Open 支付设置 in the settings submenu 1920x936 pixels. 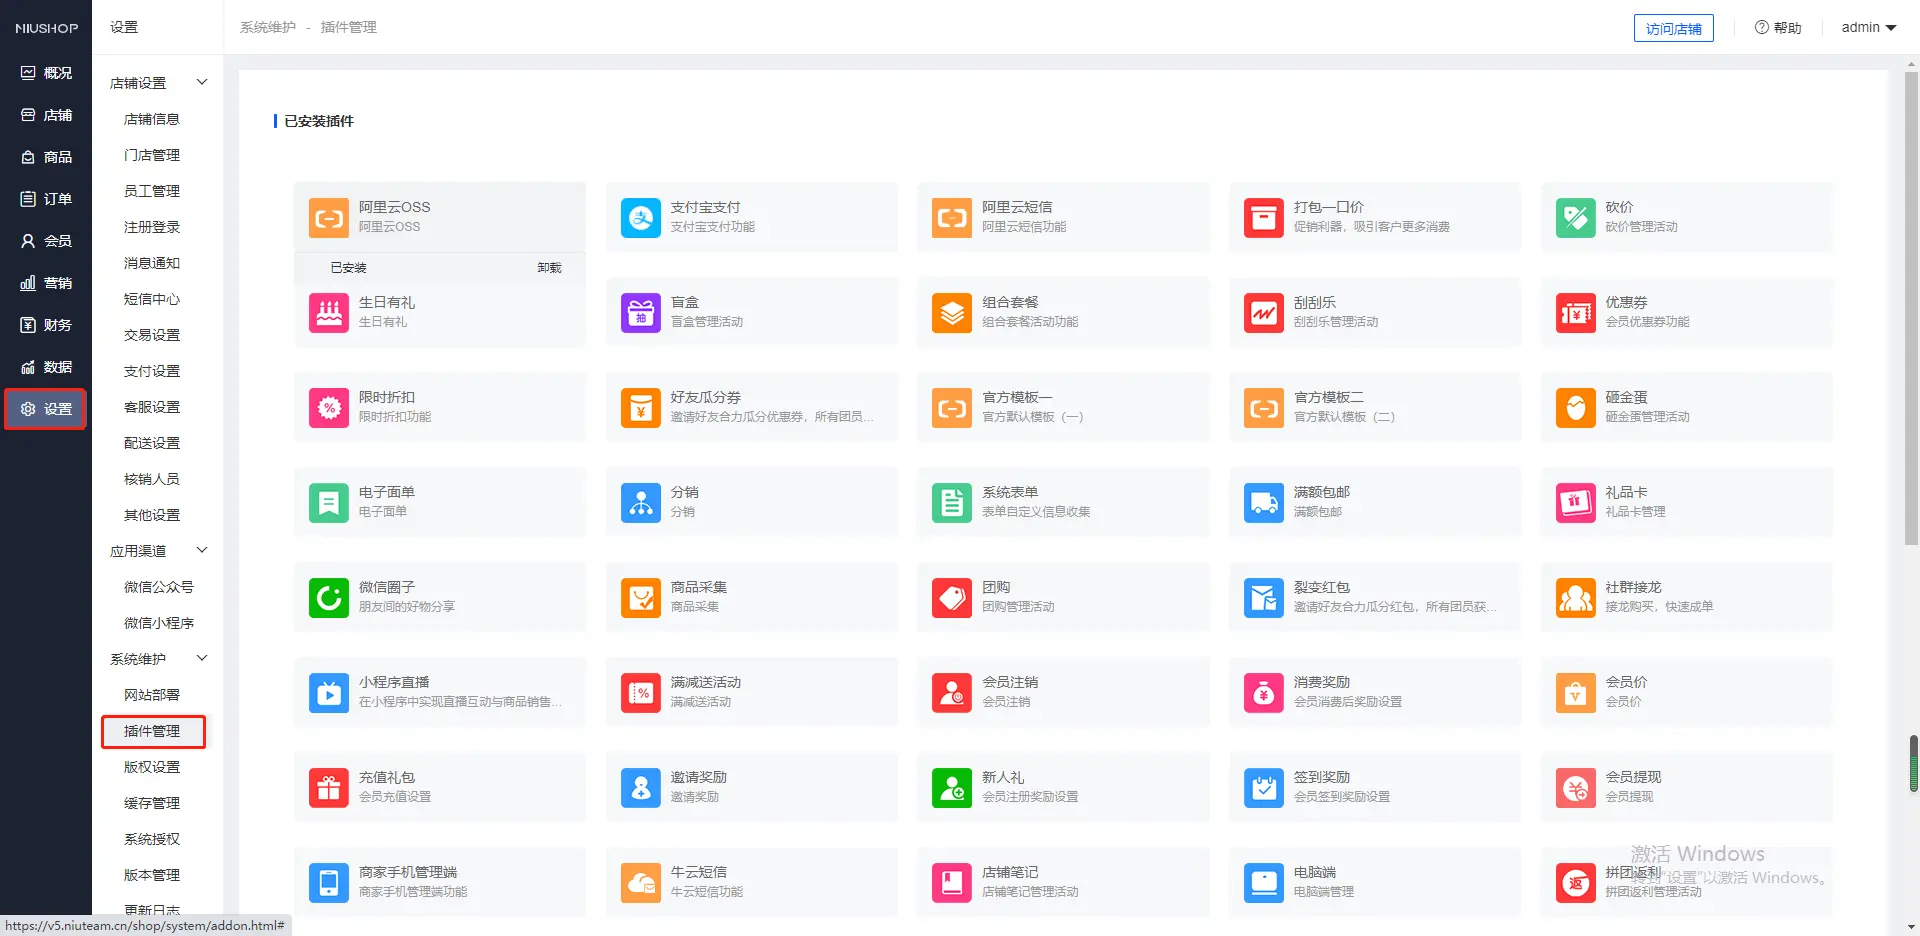coord(152,371)
